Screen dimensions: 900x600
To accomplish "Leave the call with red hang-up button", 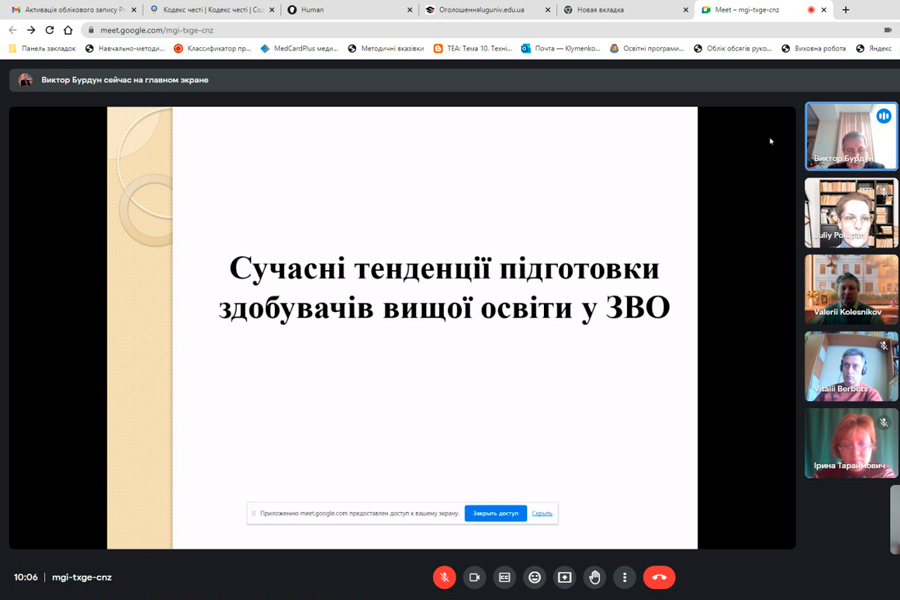I will [x=659, y=577].
